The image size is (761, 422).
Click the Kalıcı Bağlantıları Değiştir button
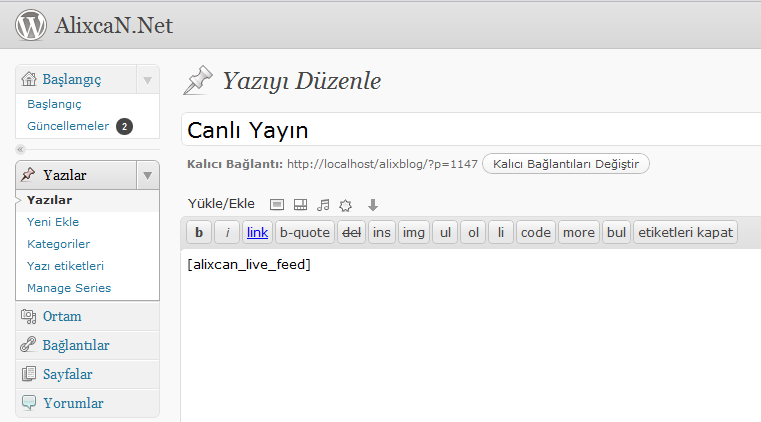[x=566, y=164]
